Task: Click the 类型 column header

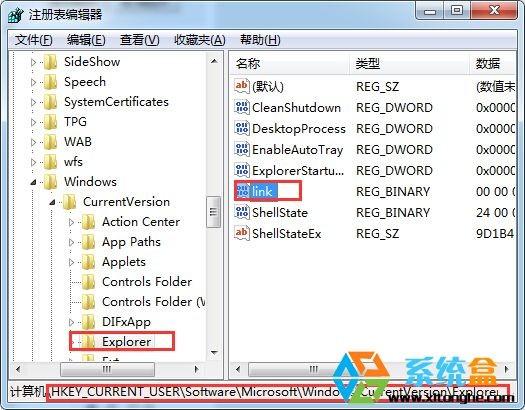Action: click(x=409, y=63)
